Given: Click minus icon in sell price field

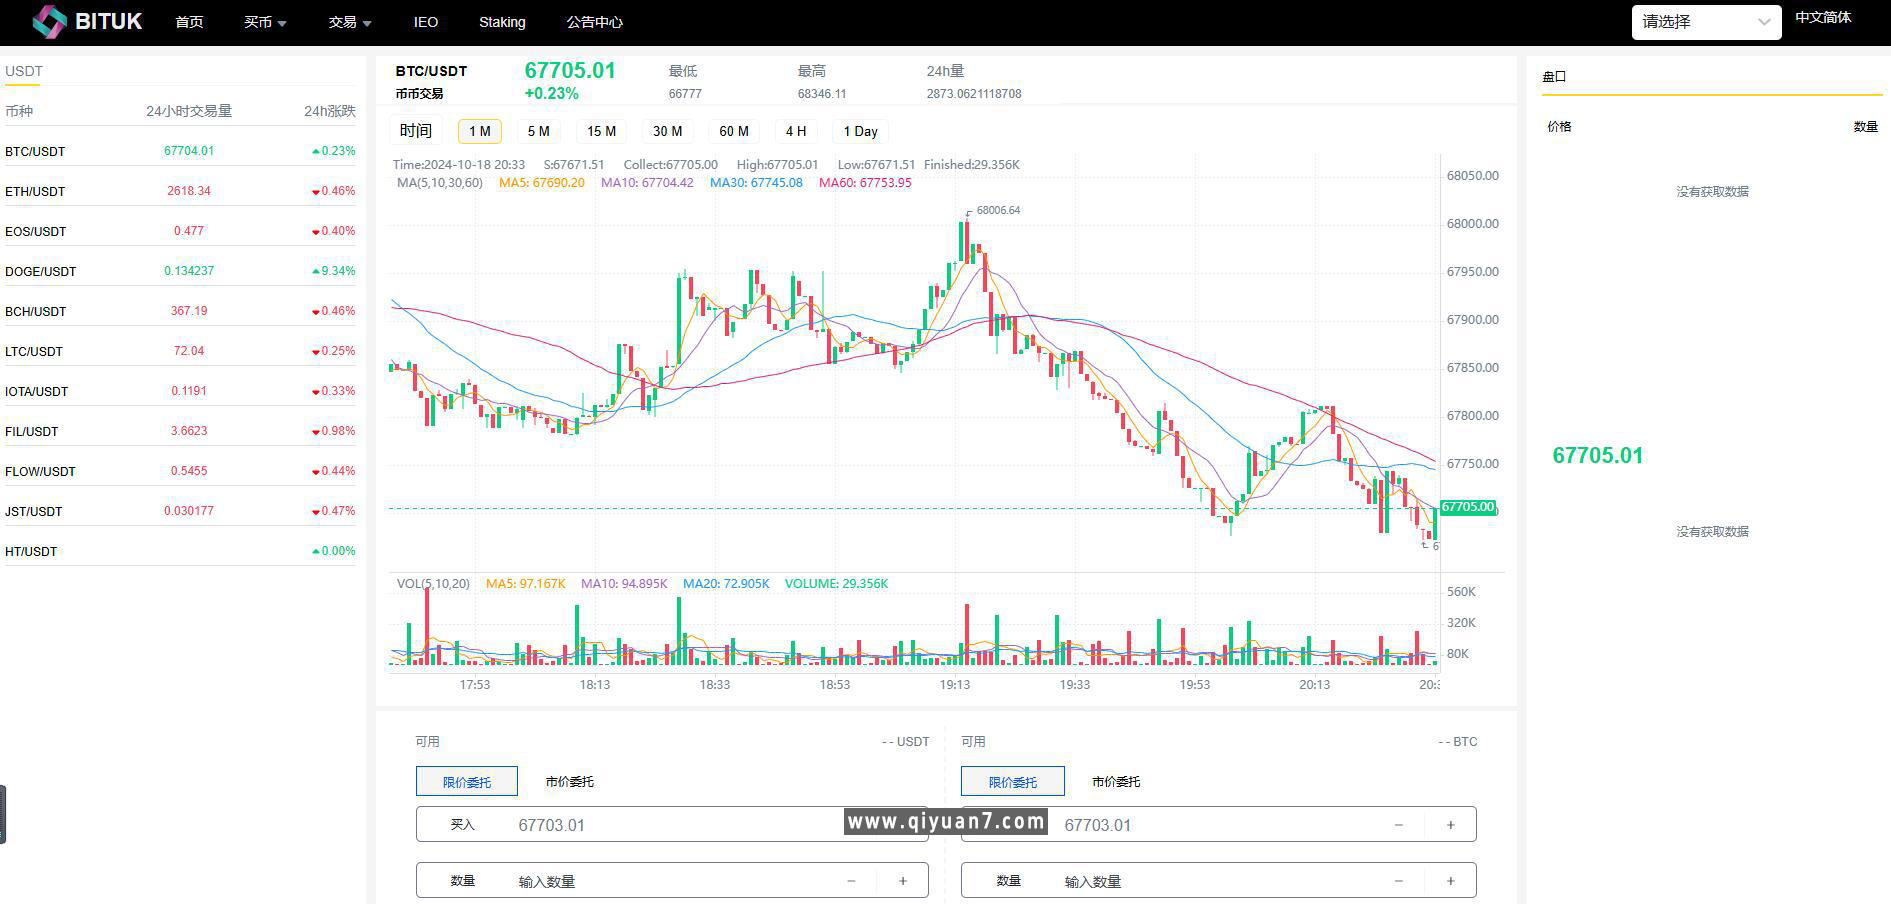Looking at the screenshot, I should coord(1398,825).
